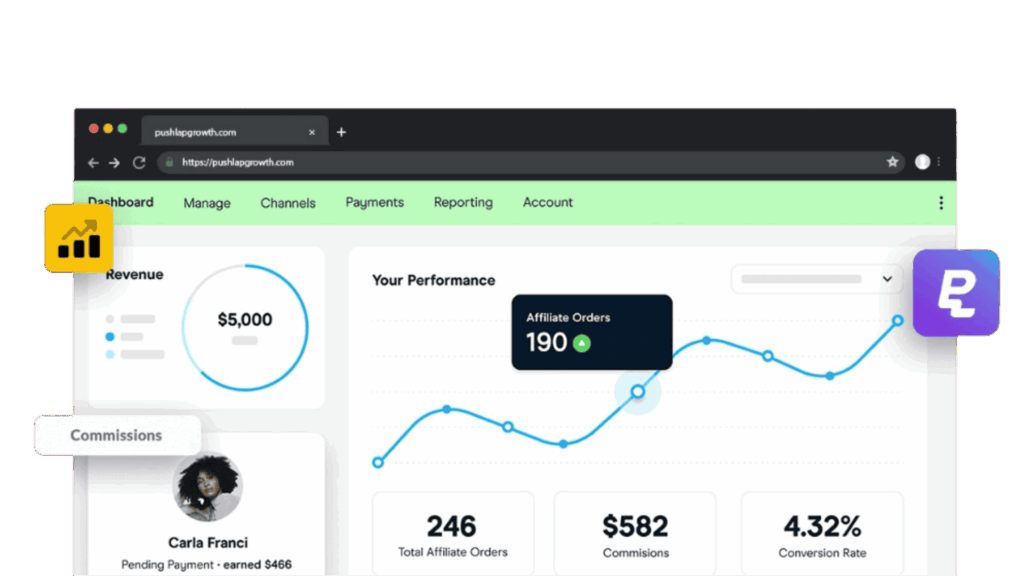Viewport: 1024px width, 576px height.
Task: Open the Manage menu item
Action: 207,203
